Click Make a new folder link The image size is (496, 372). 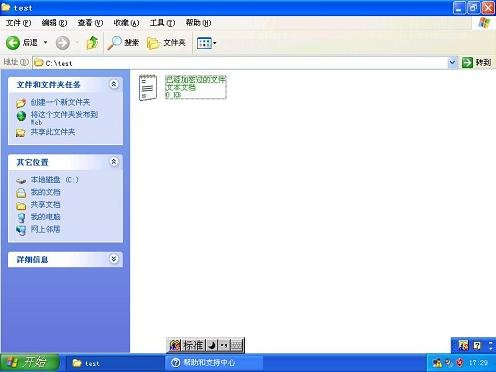60,102
